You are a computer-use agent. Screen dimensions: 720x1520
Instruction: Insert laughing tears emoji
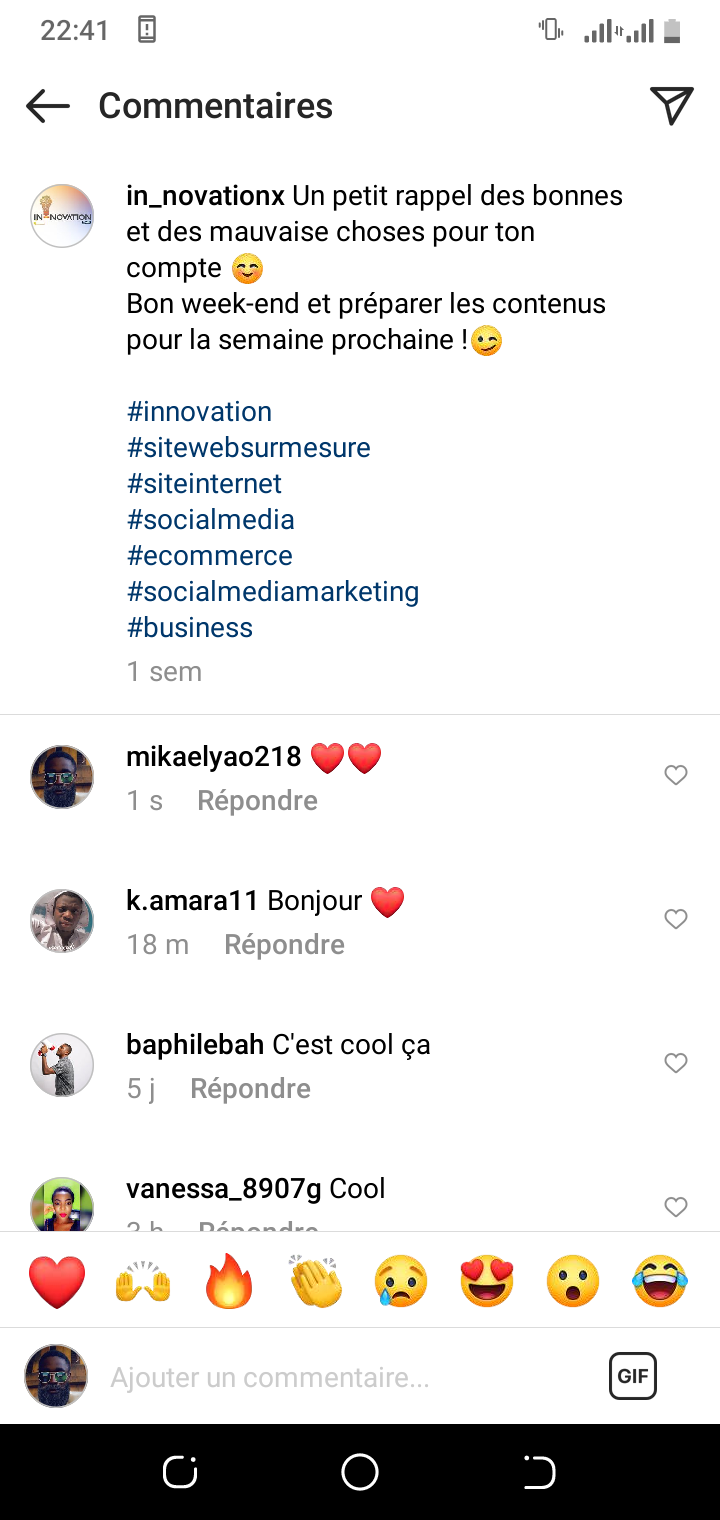tap(660, 1281)
